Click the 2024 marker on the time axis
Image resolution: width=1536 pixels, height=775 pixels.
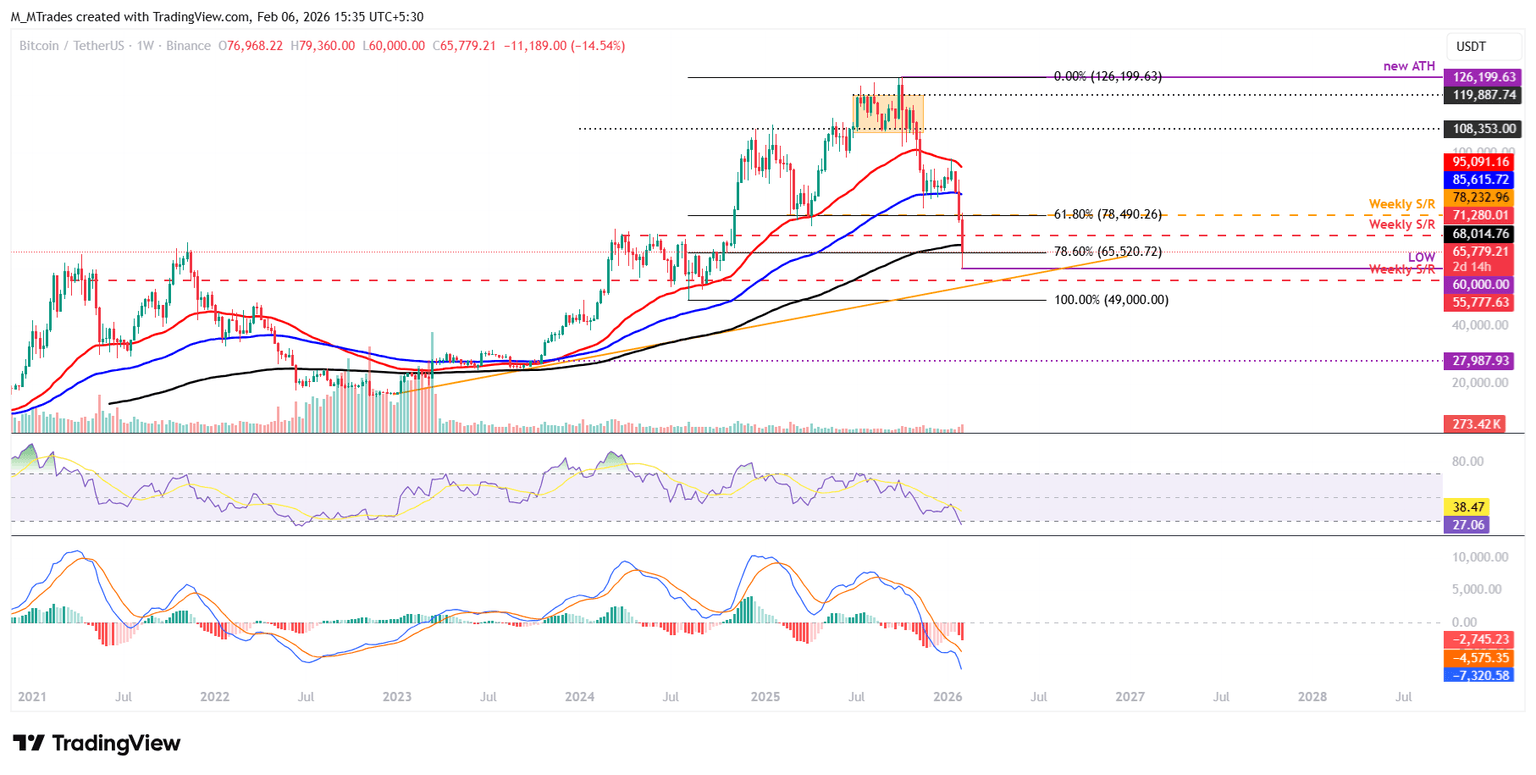[x=581, y=696]
